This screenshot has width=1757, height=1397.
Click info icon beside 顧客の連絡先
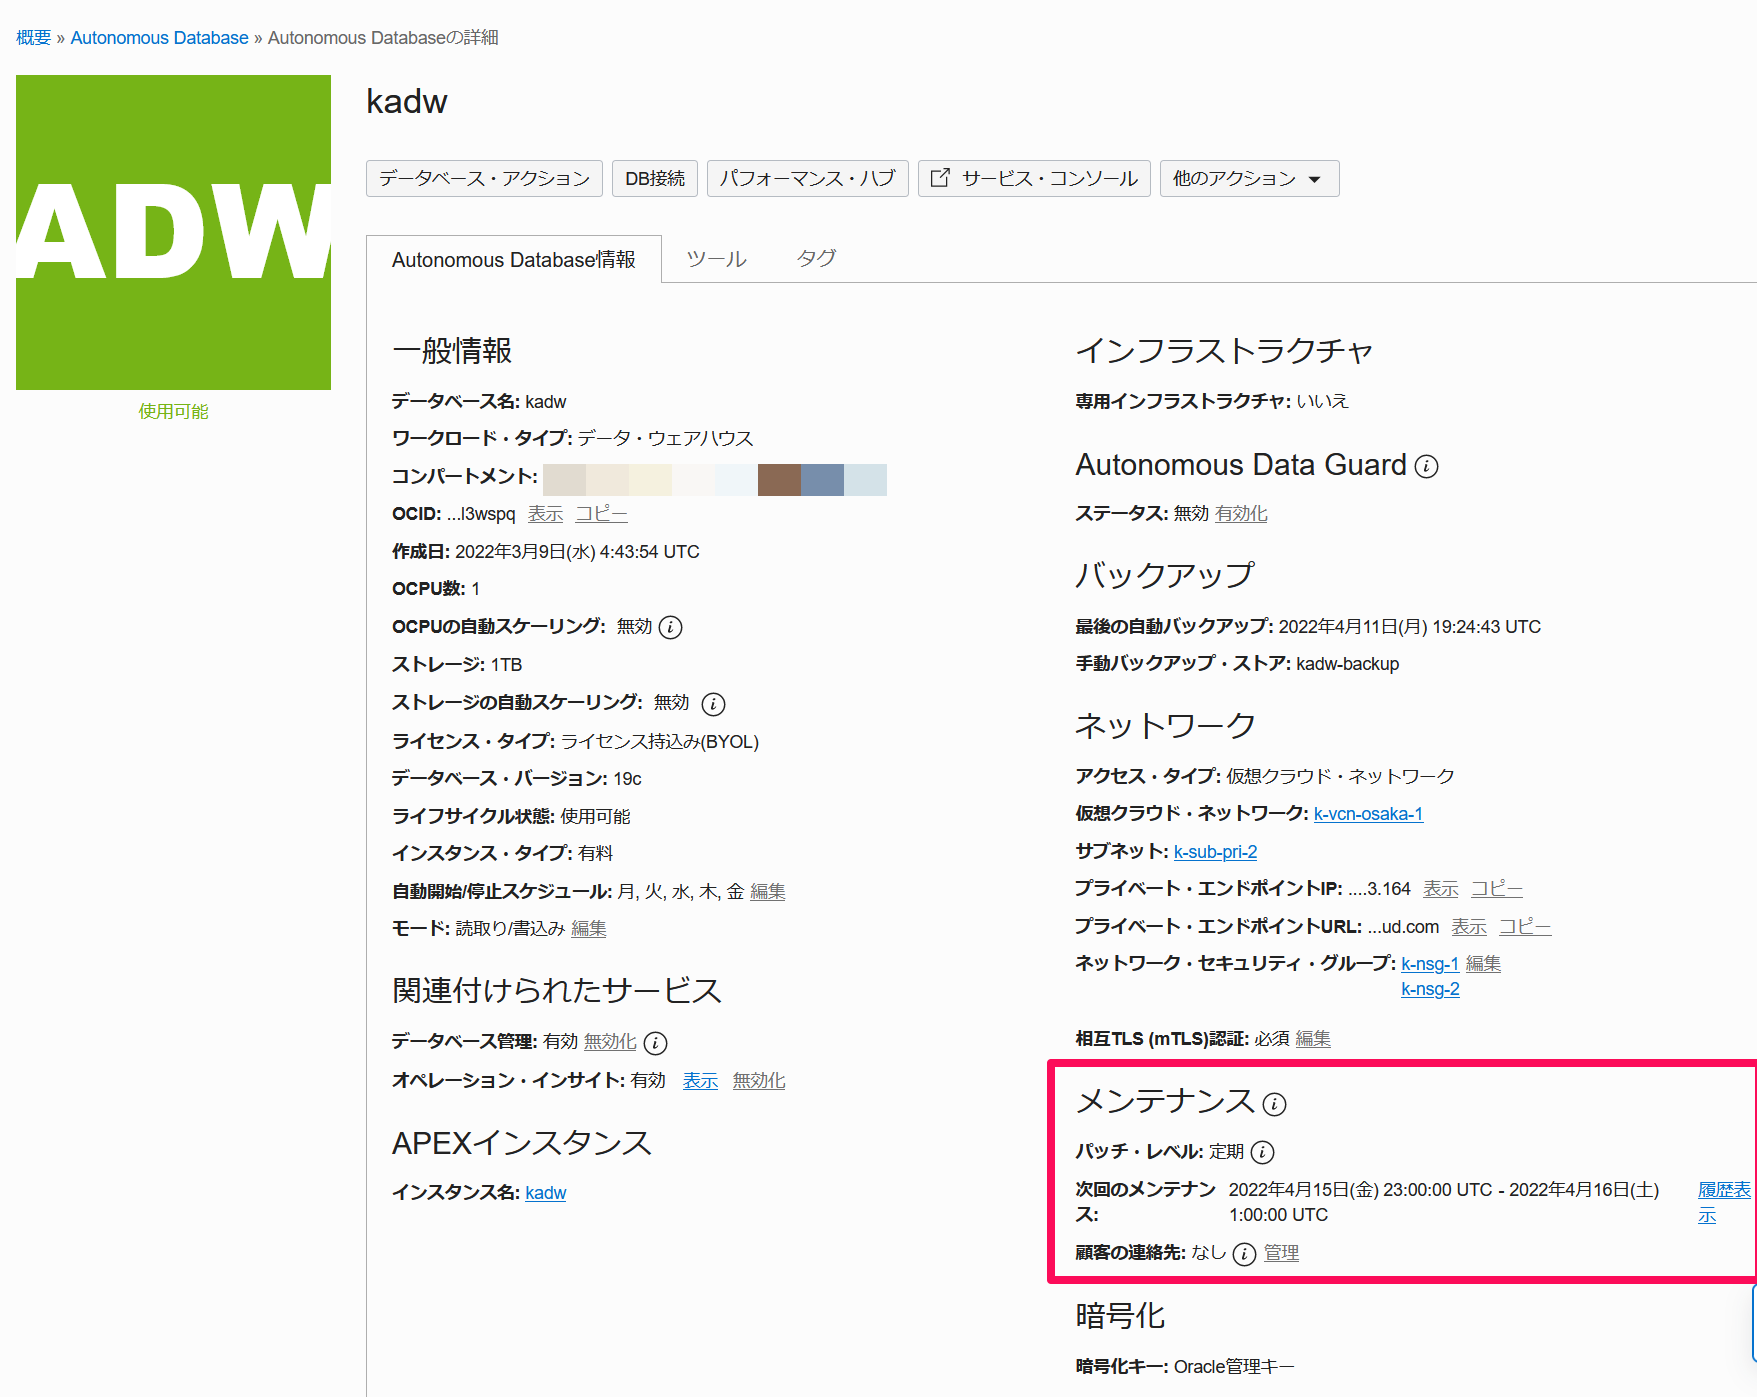coord(1243,1253)
